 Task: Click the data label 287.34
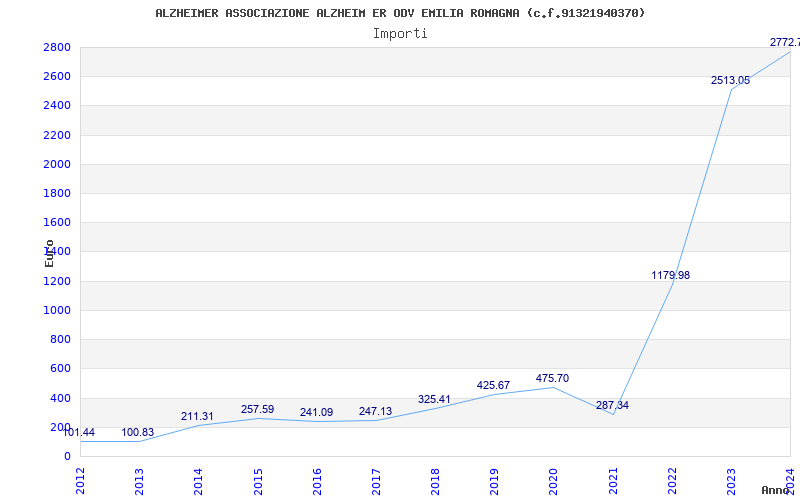pyautogui.click(x=612, y=406)
